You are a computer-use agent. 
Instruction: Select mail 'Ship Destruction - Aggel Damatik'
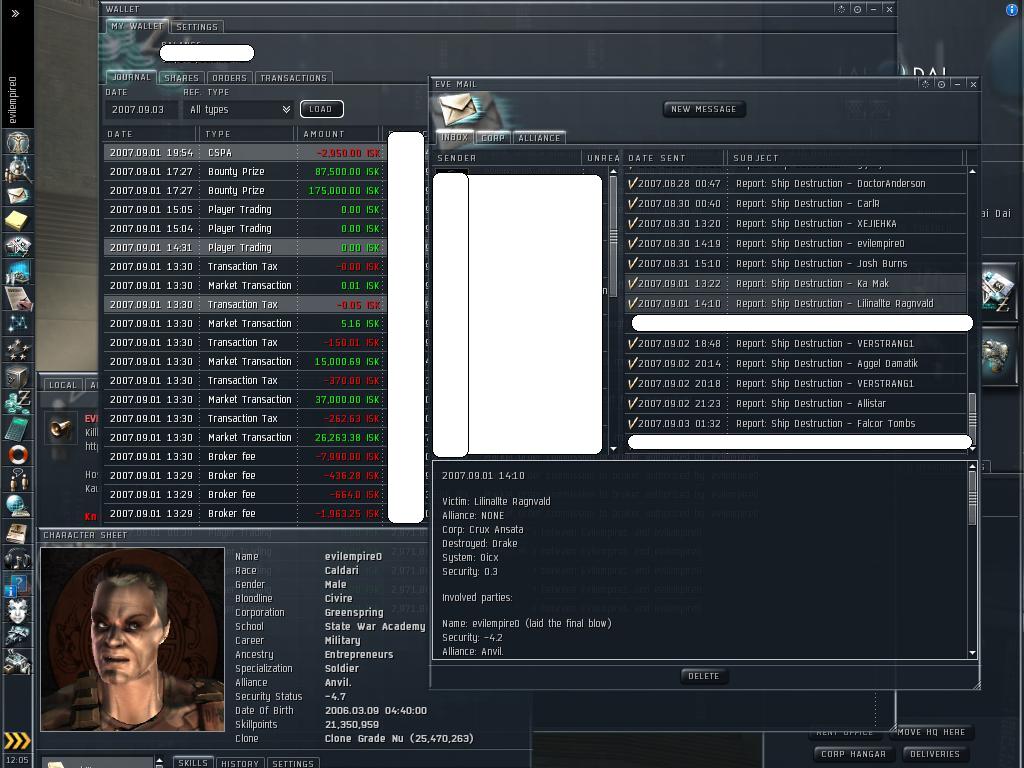click(x=795, y=364)
